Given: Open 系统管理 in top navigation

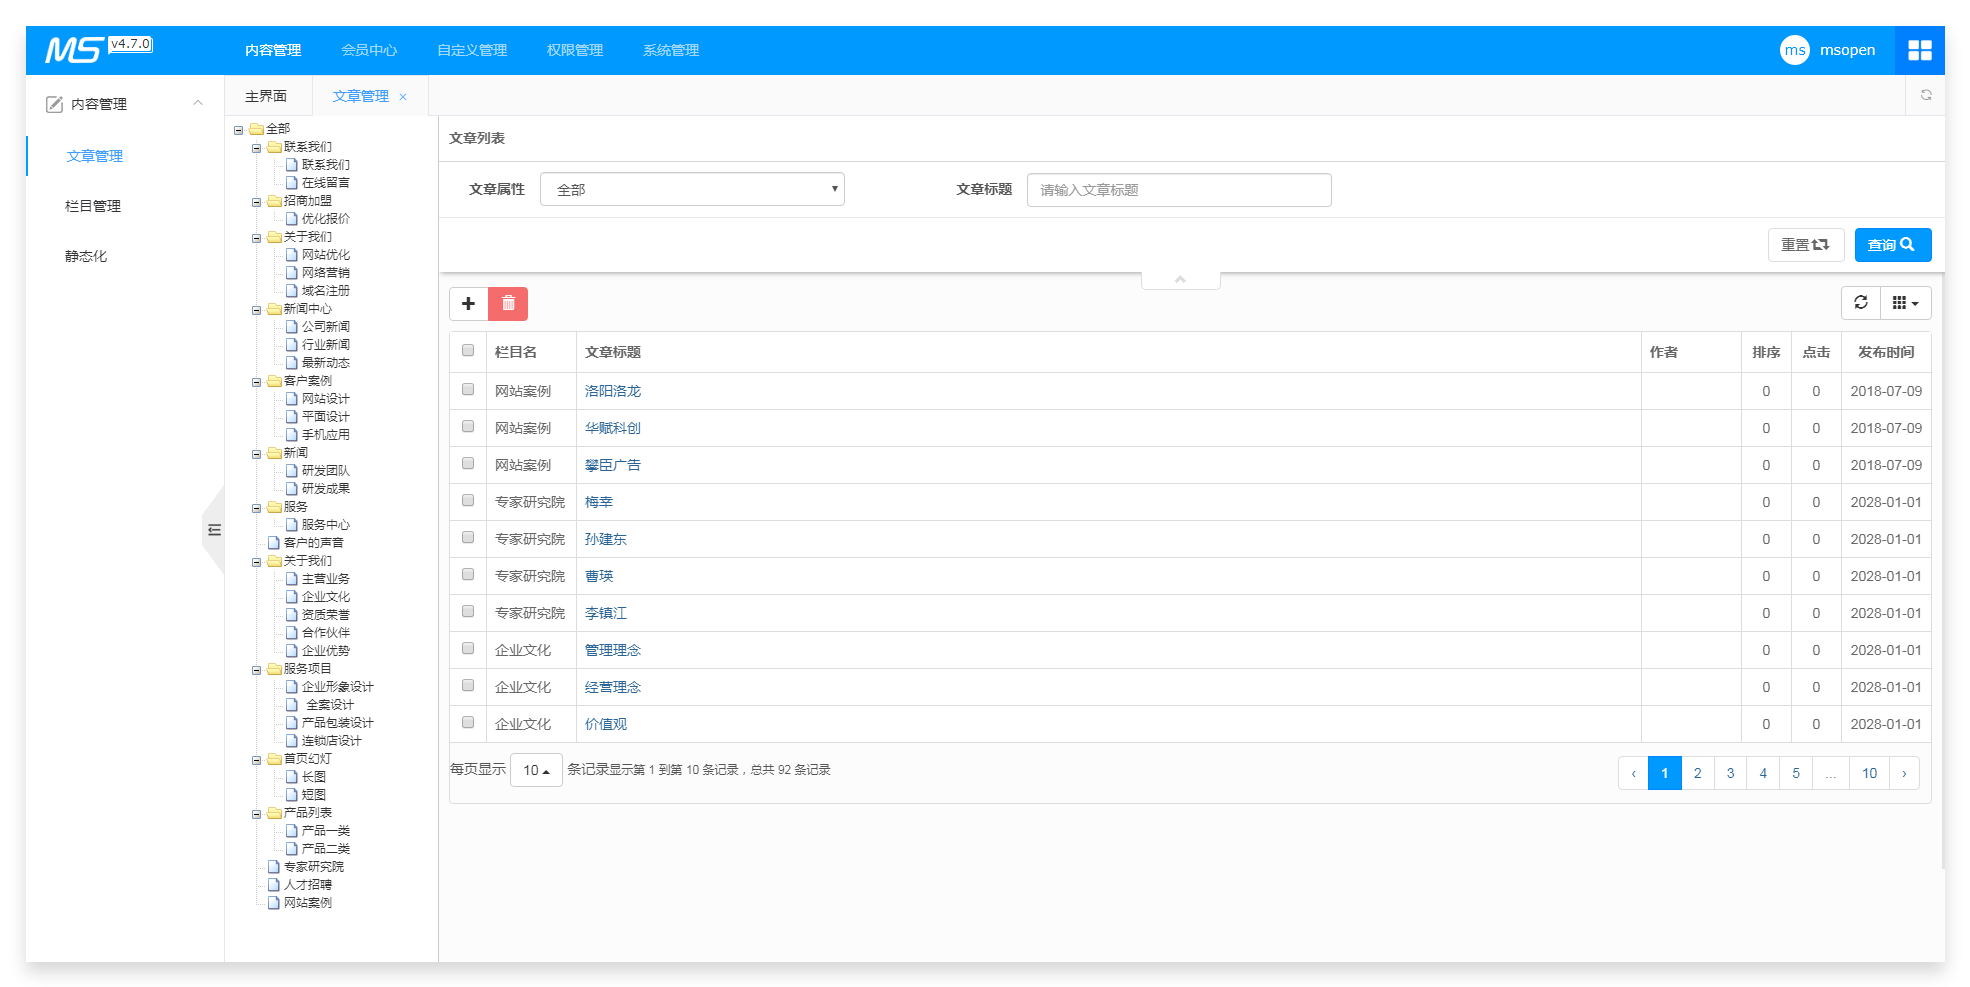Looking at the screenshot, I should point(671,50).
